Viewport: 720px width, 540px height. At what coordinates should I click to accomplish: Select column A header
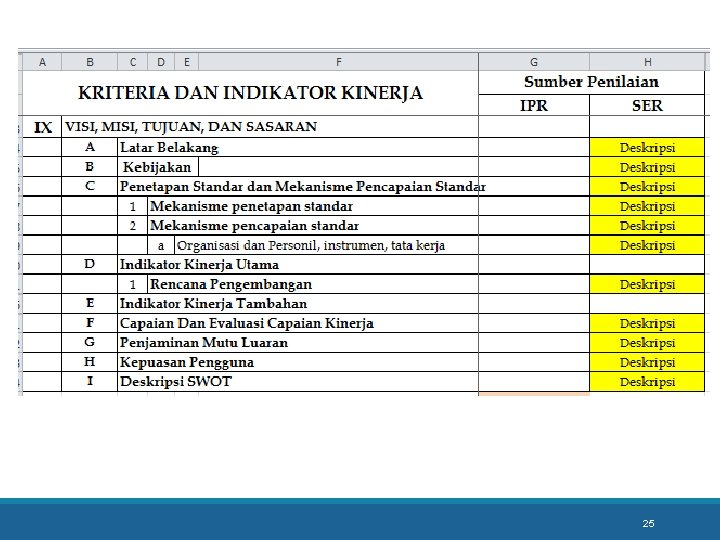(42, 62)
